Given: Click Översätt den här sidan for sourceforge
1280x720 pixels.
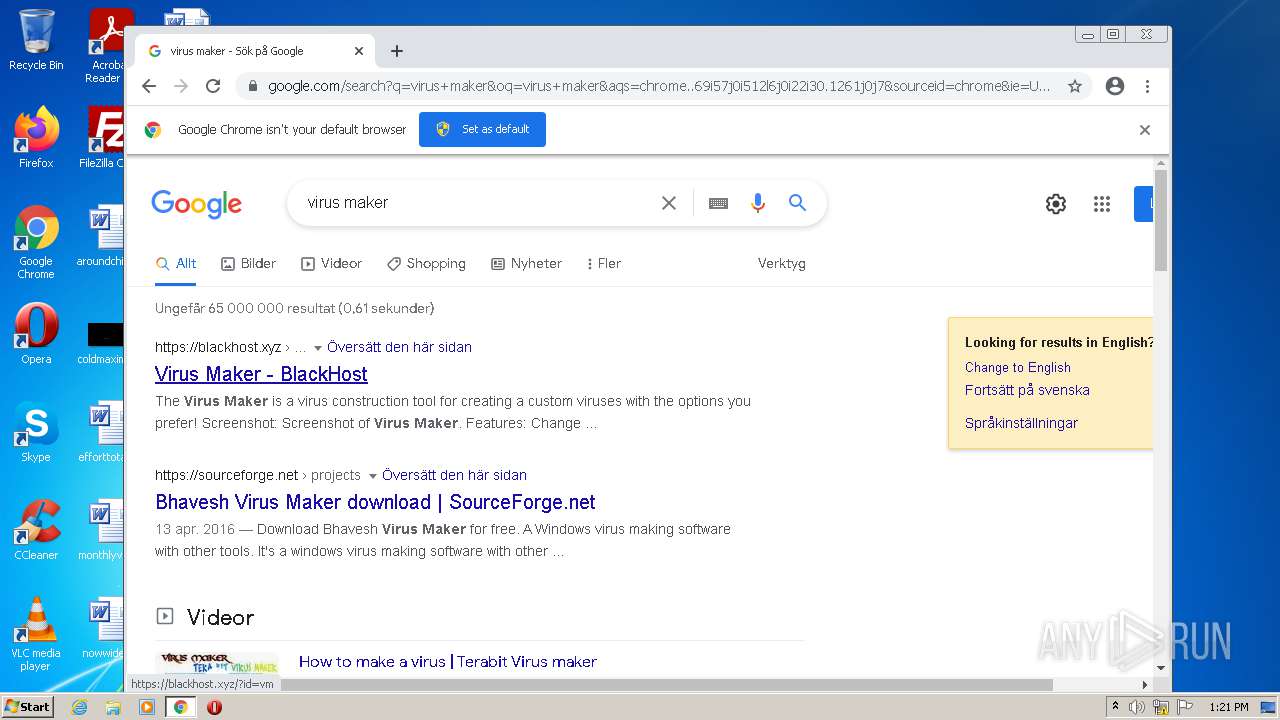Looking at the screenshot, I should pyautogui.click(x=454, y=475).
